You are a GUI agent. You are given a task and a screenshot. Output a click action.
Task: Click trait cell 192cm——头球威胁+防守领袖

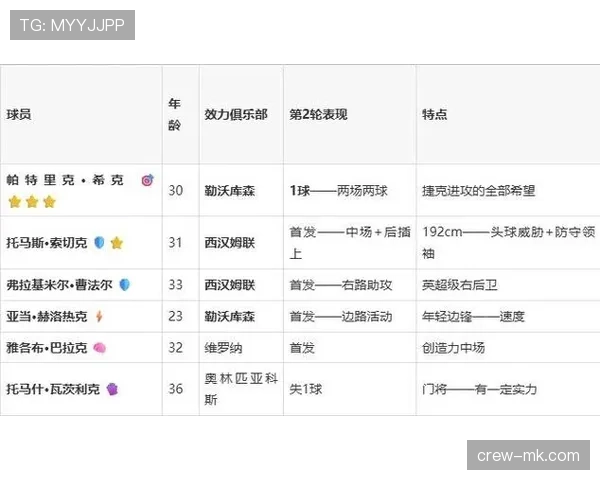point(509,243)
